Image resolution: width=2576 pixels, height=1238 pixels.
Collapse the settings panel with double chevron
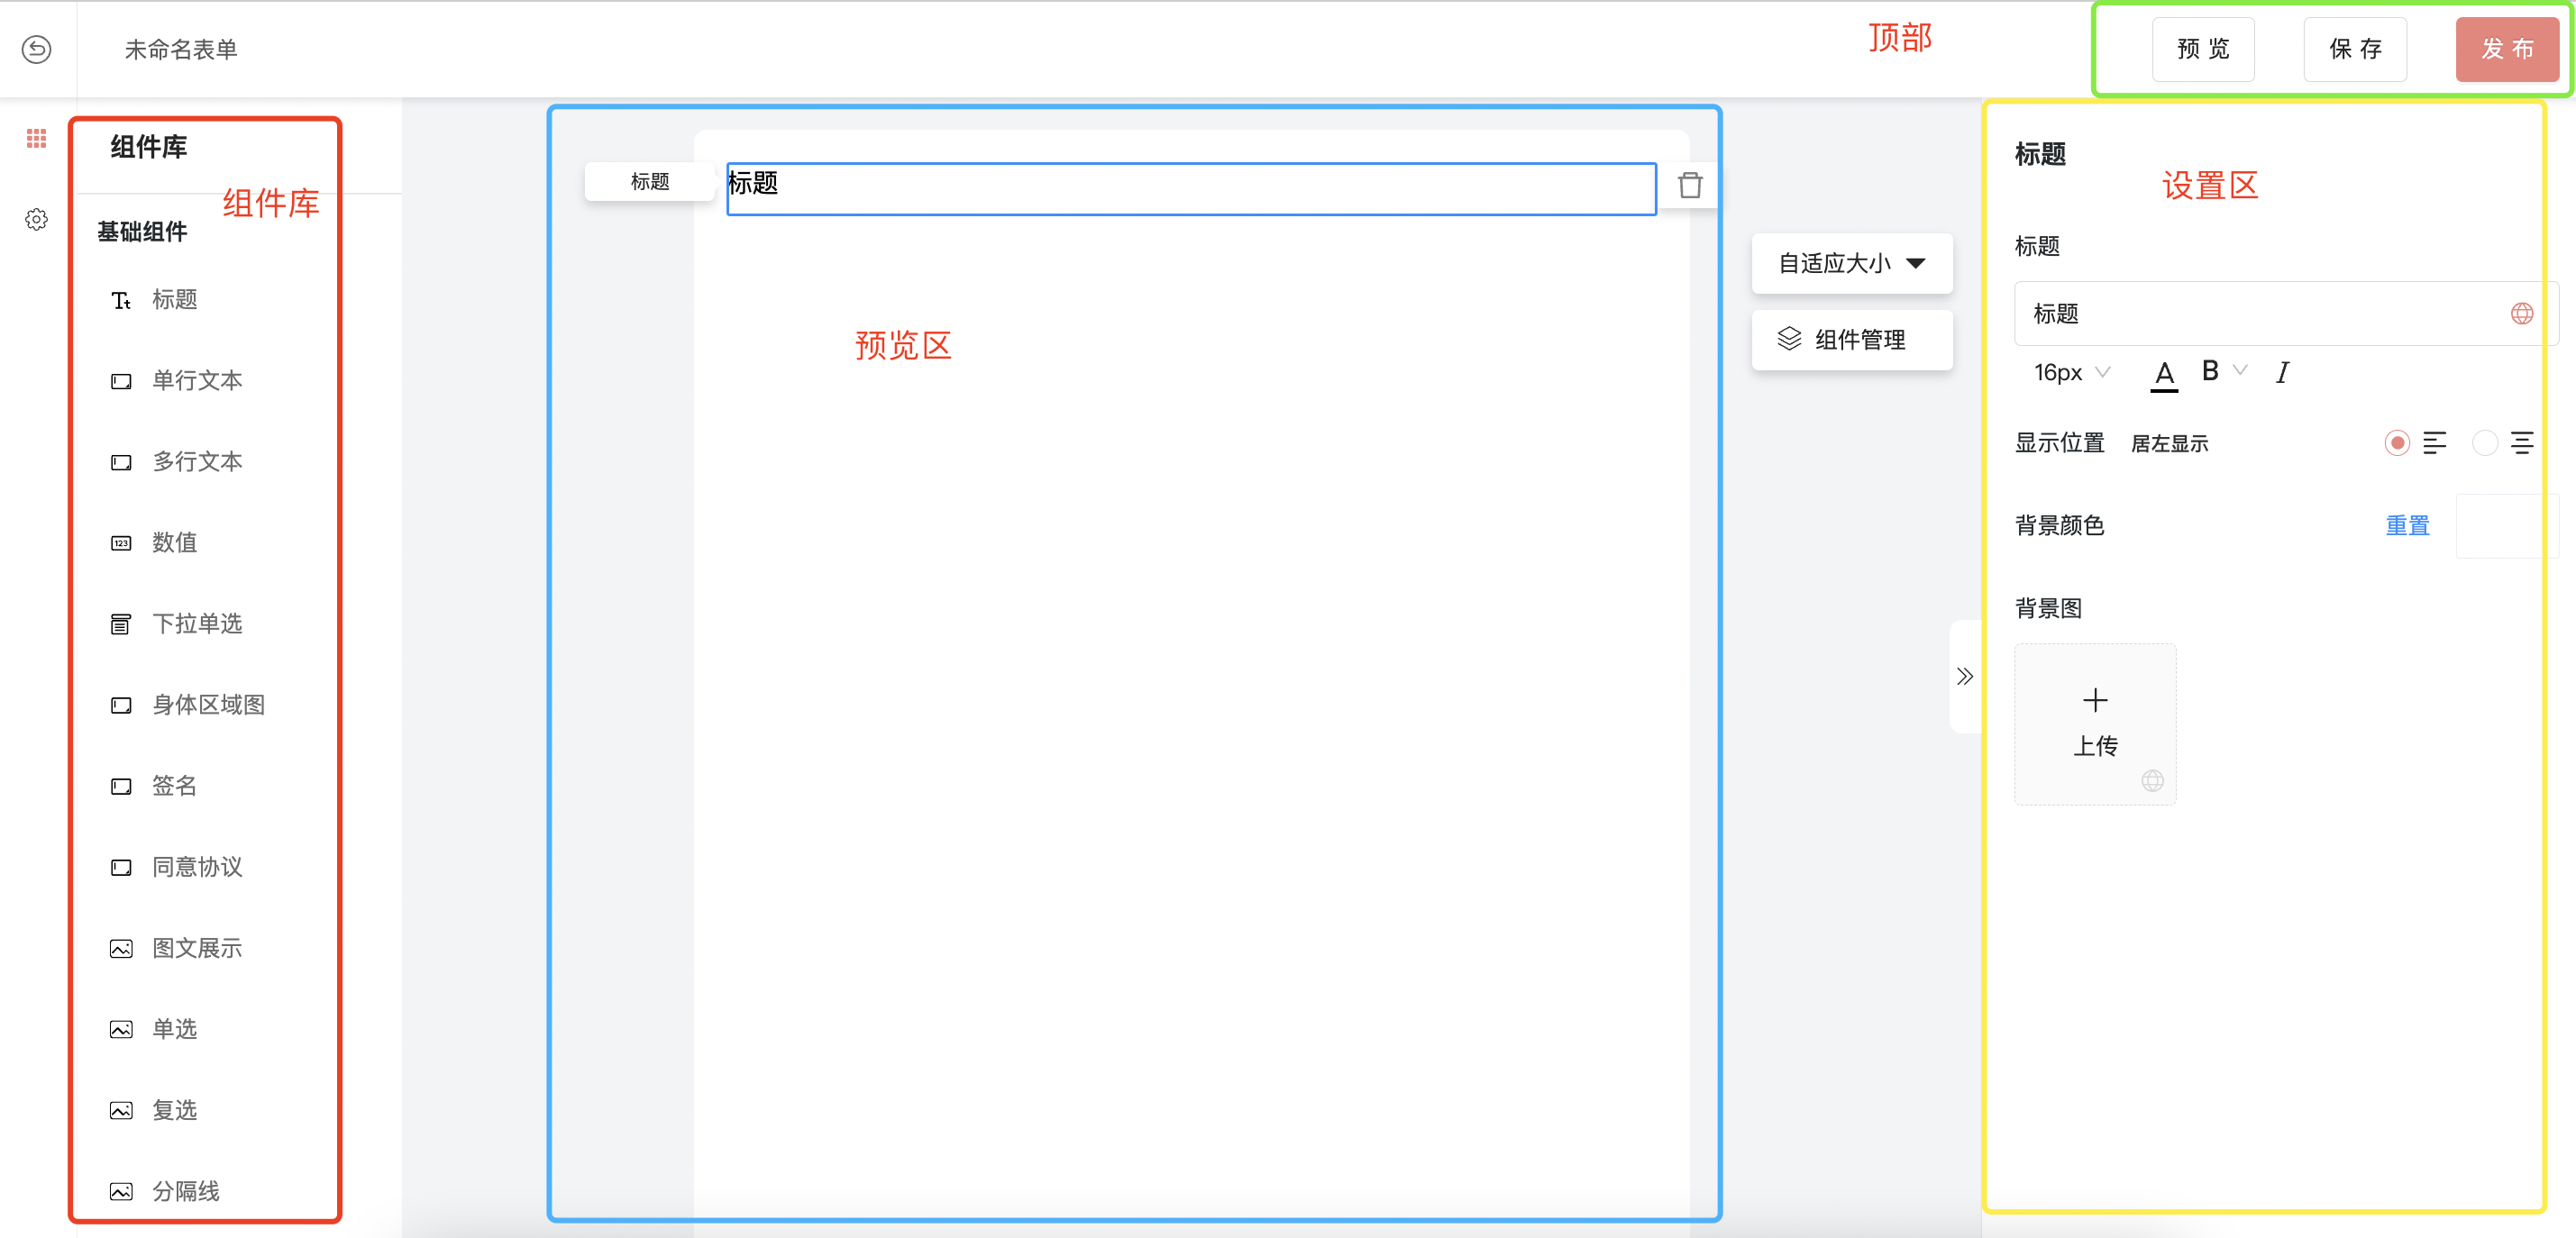(1965, 676)
